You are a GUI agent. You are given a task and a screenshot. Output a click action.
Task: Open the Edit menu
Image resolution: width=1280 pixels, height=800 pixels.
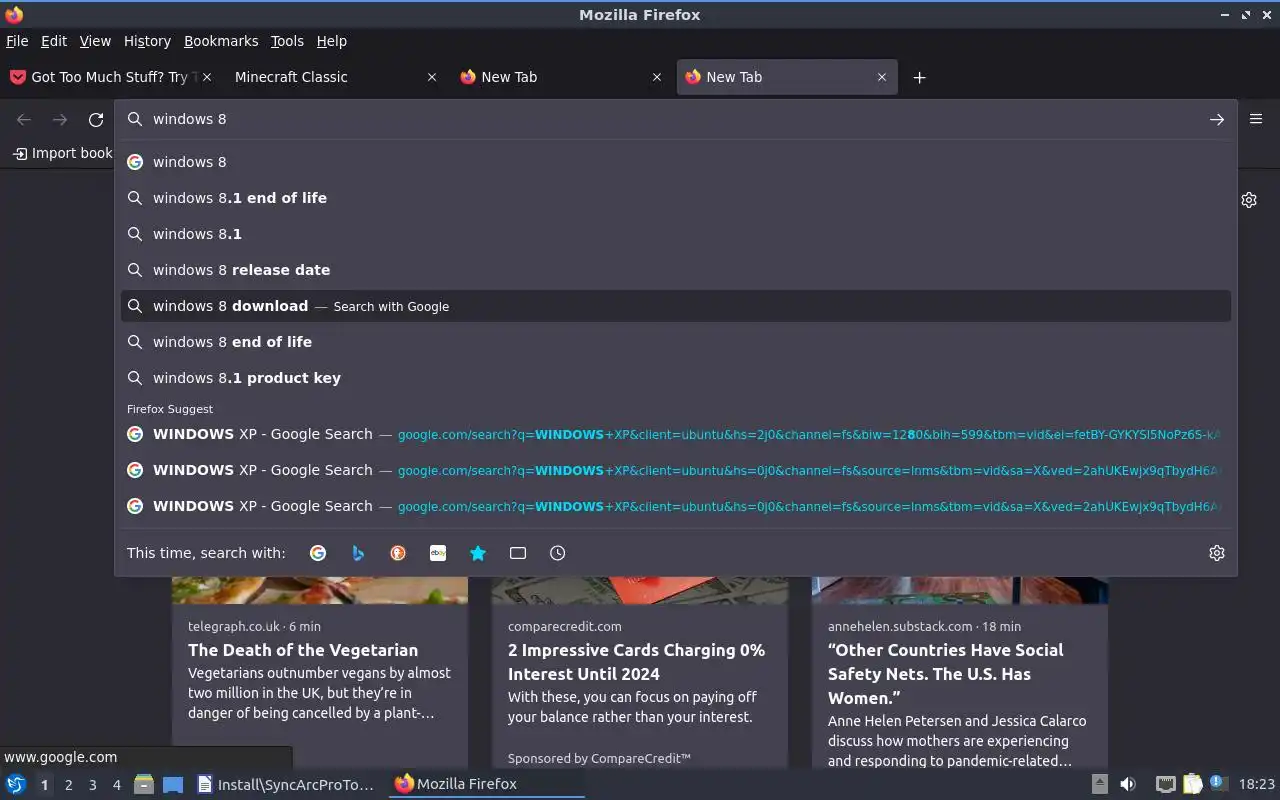(54, 41)
